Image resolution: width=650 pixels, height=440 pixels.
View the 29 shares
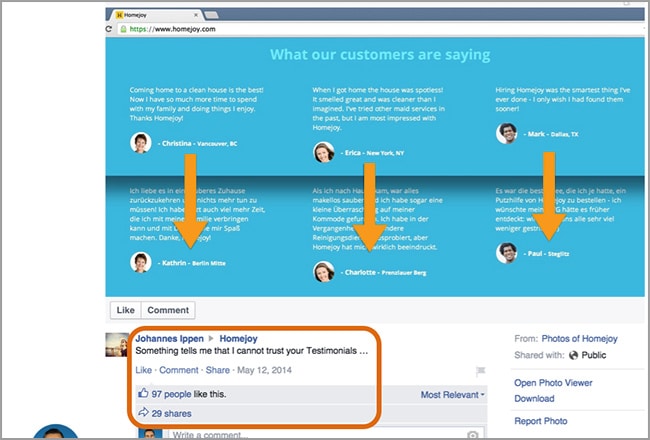[x=171, y=413]
